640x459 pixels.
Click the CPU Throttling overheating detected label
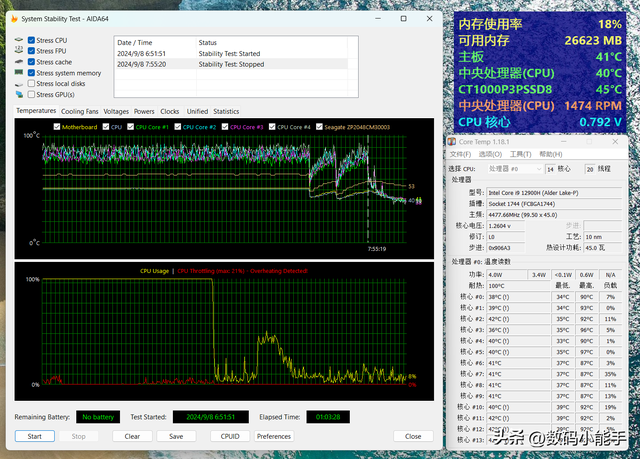tap(242, 271)
